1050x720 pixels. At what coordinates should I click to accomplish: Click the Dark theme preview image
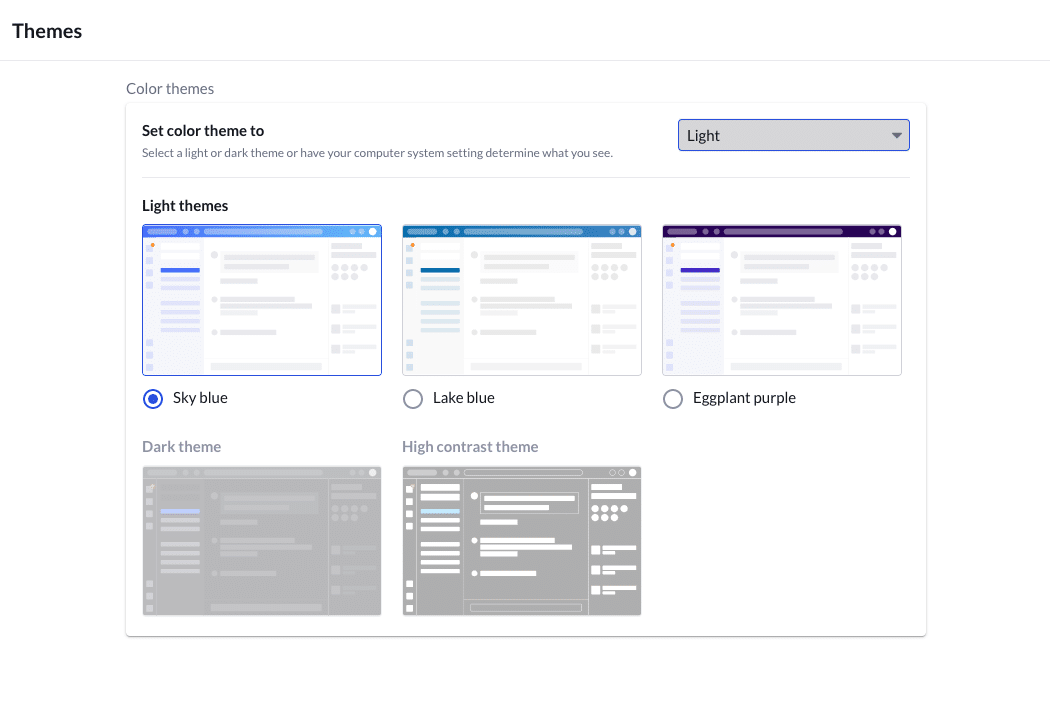coord(262,541)
